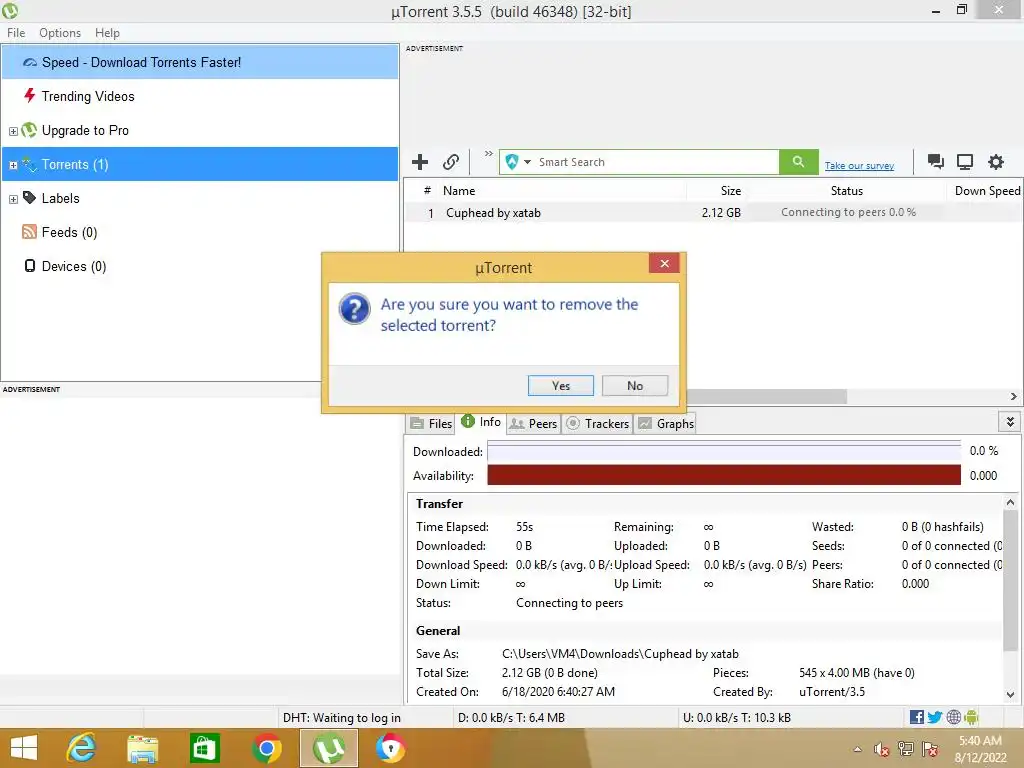This screenshot has height=768, width=1024.
Task: Click the Labels tag icon
Action: pyautogui.click(x=29, y=197)
